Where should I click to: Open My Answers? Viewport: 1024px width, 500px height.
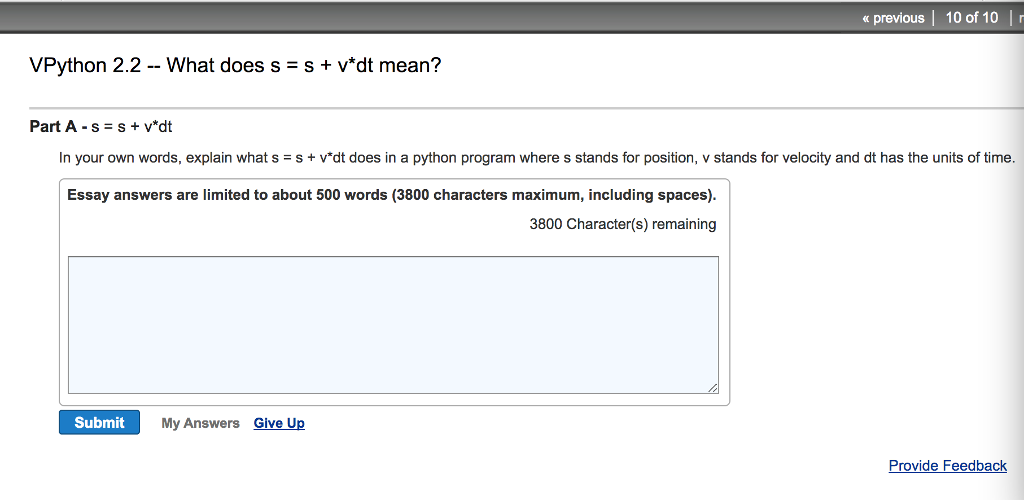pos(200,423)
